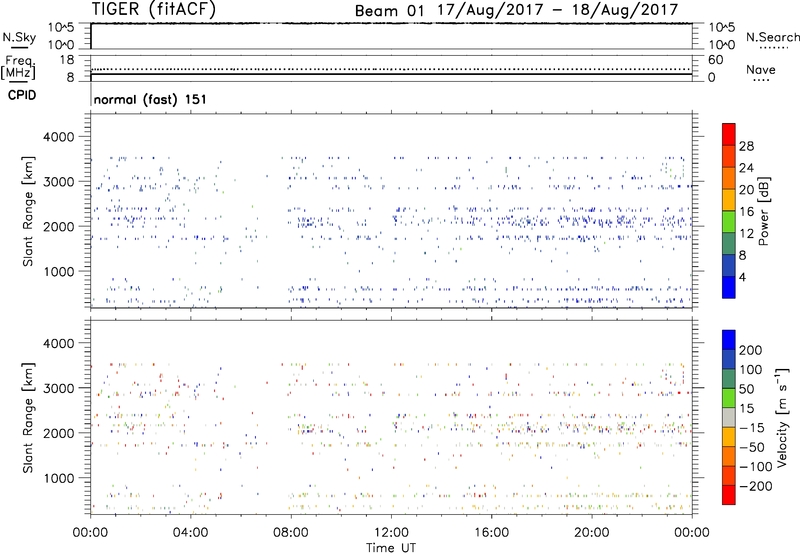Click the '08:00' time axis tick label
This screenshot has height=554, width=800.
point(291,533)
